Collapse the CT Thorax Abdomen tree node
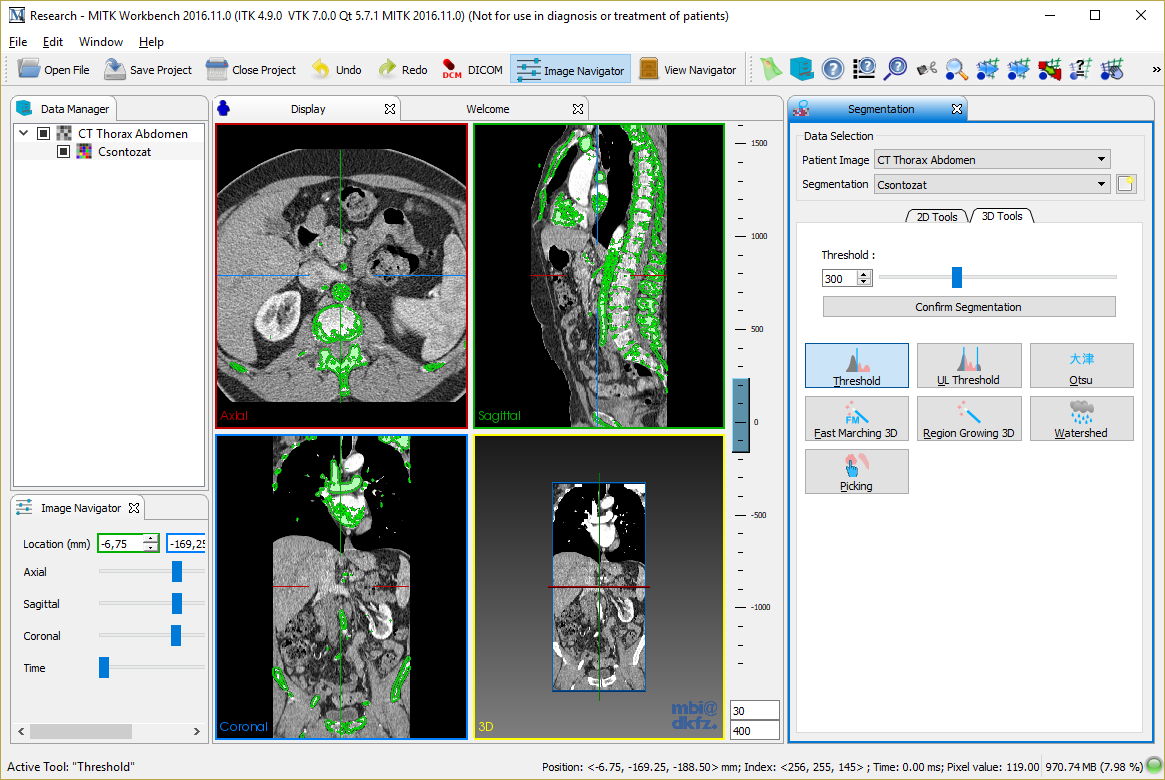The width and height of the screenshot is (1165, 780). (23, 133)
